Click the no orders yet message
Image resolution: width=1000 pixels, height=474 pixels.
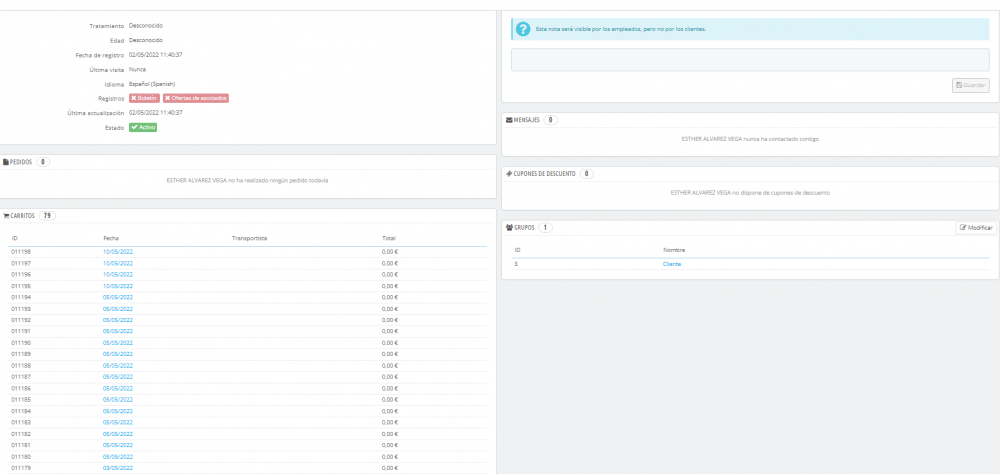(x=247, y=181)
